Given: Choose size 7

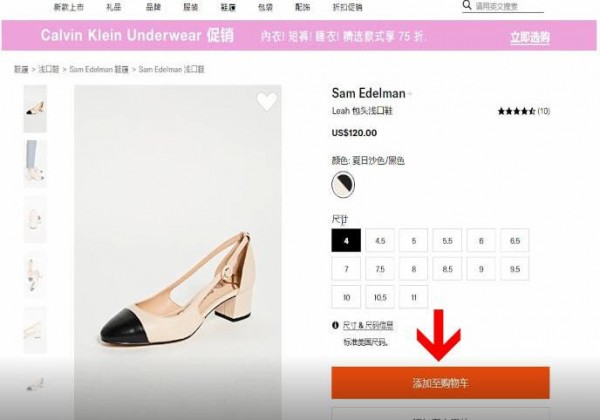Looking at the screenshot, I should click(345, 269).
